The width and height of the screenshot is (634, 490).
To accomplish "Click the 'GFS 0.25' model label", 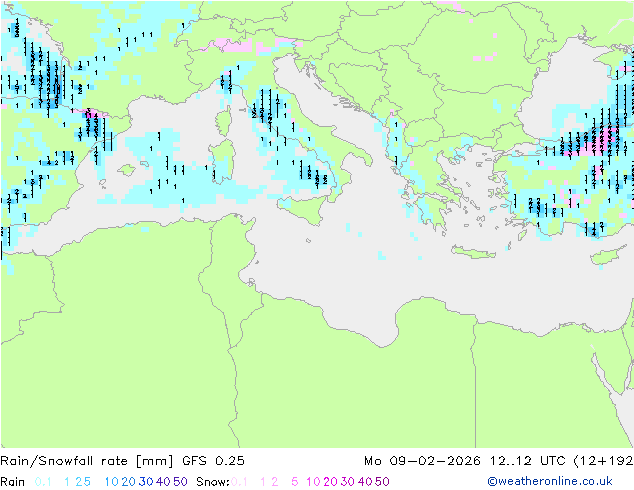I will pos(213,461).
